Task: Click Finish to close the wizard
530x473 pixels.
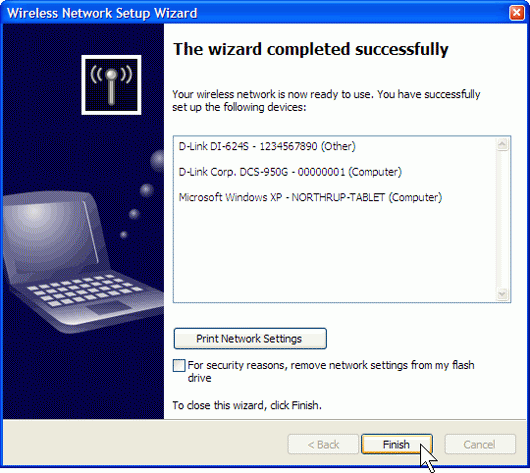Action: coord(397,444)
